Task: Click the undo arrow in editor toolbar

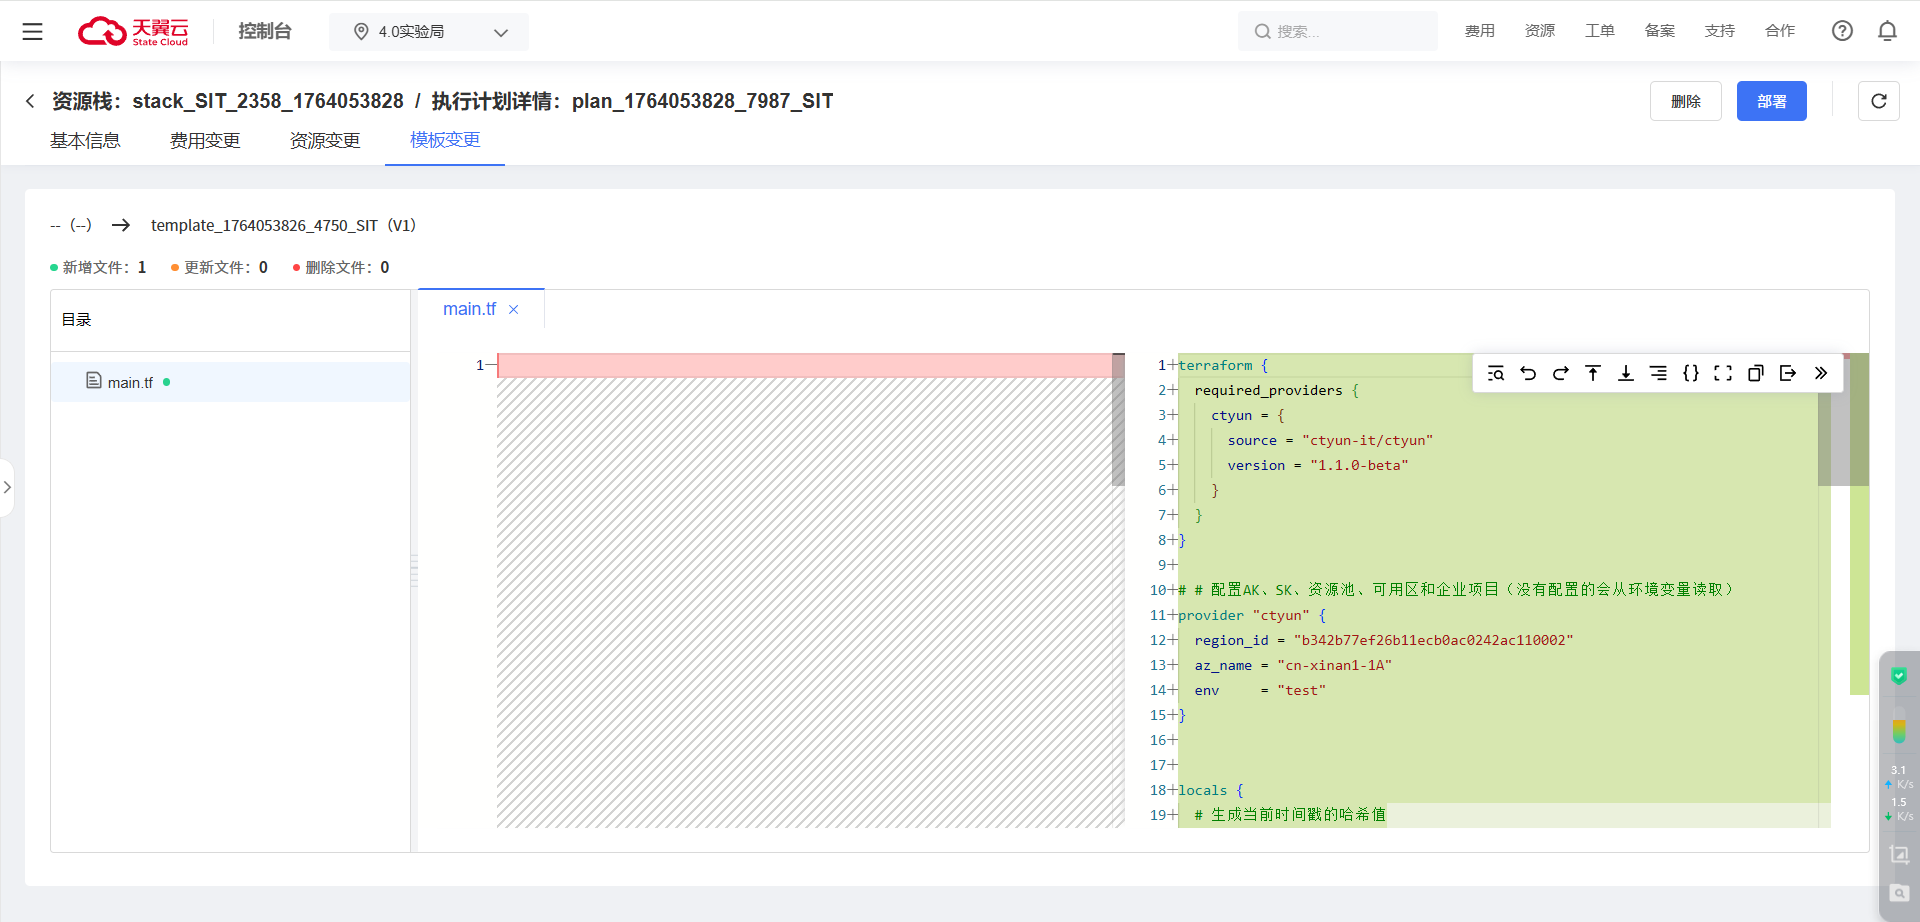Action: (1528, 373)
